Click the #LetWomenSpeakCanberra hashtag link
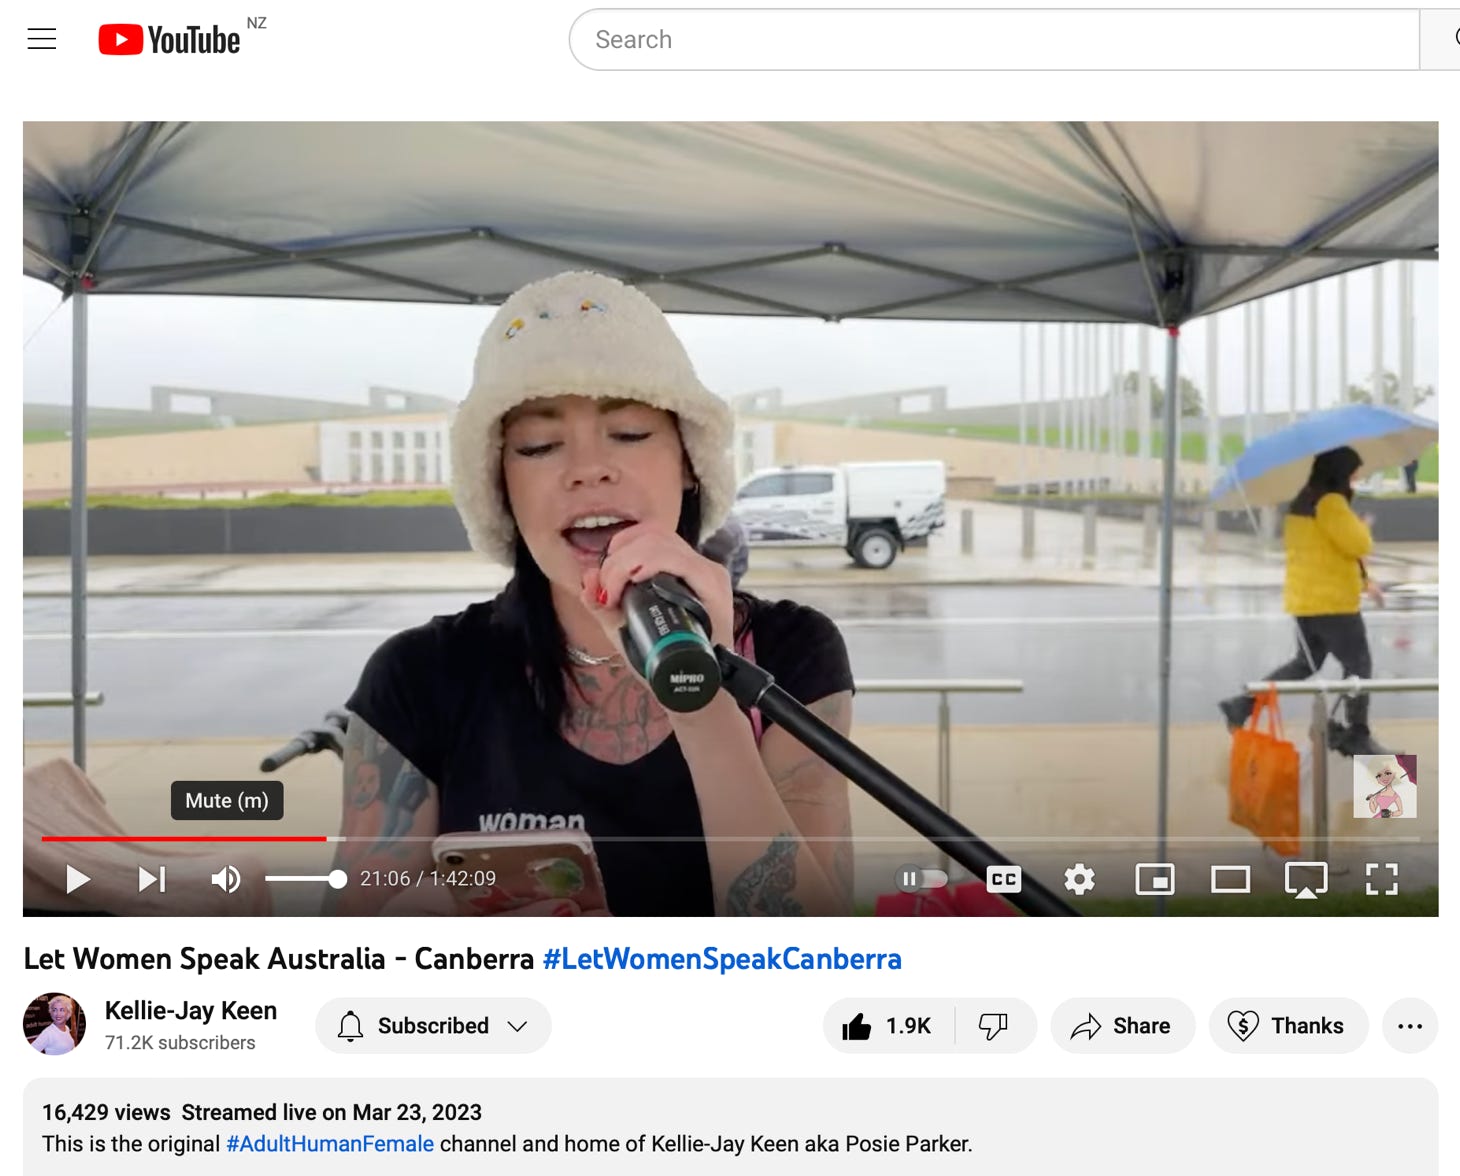The width and height of the screenshot is (1460, 1176). 721,959
